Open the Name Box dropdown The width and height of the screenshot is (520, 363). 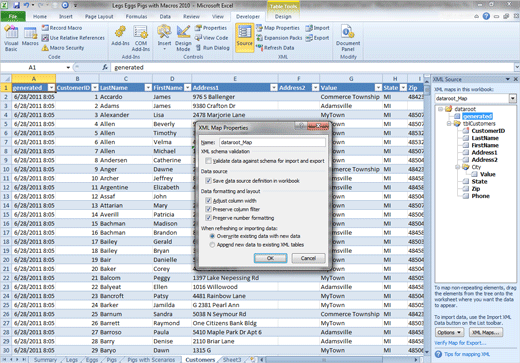pyautogui.click(x=68, y=67)
